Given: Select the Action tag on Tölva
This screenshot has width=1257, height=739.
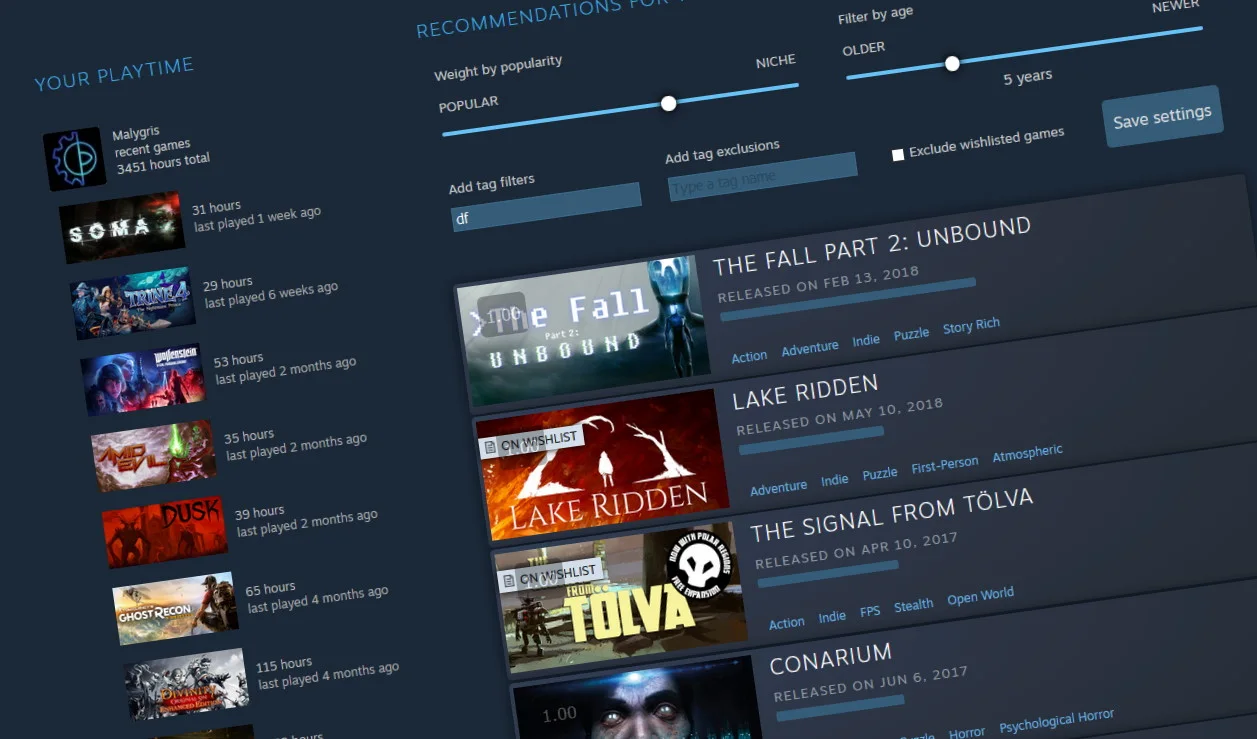Looking at the screenshot, I should [x=786, y=622].
